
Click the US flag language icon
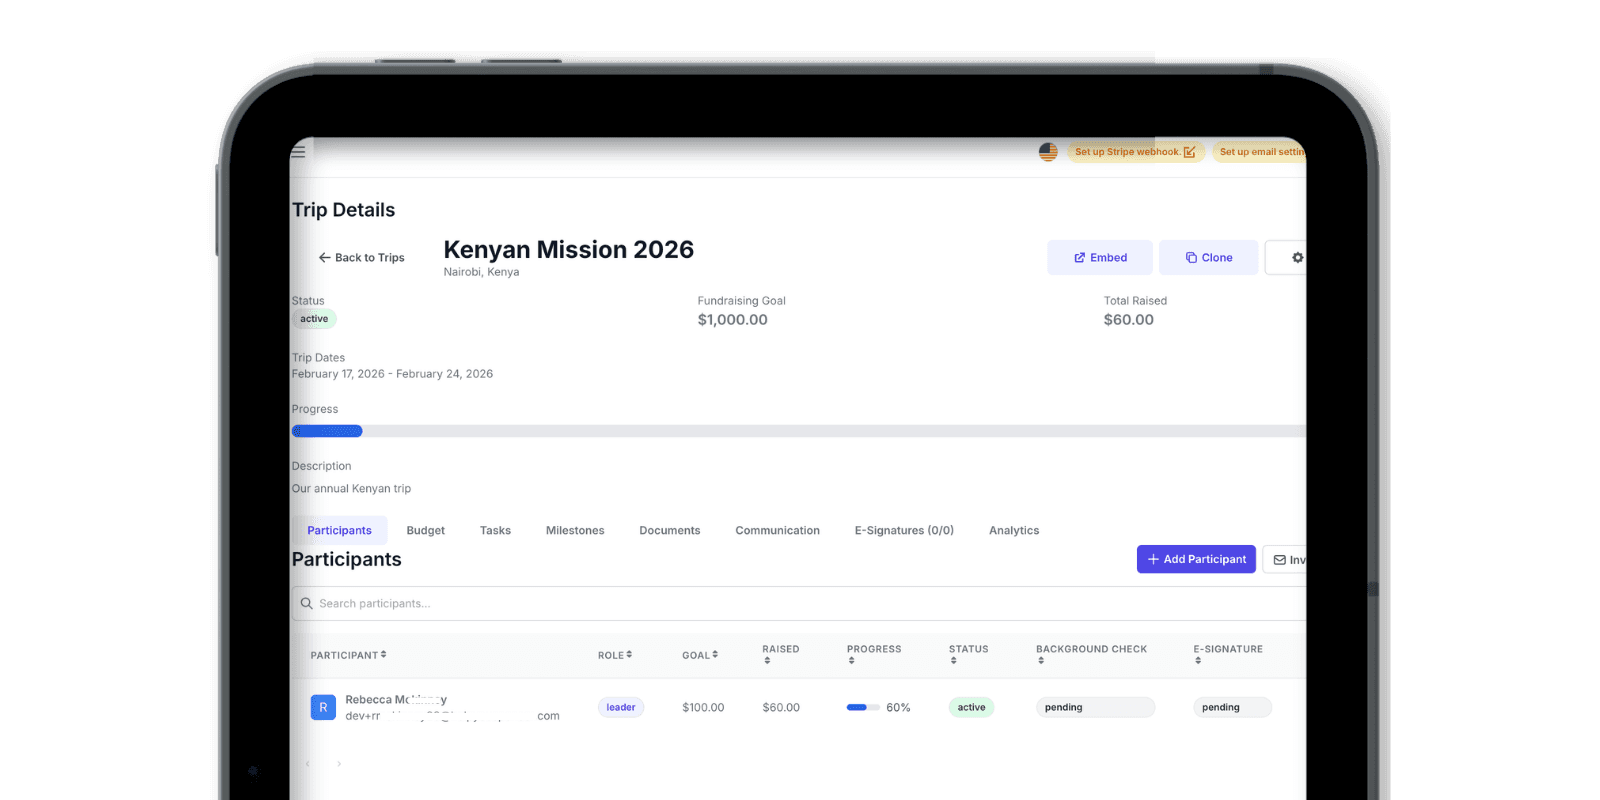tap(1048, 152)
